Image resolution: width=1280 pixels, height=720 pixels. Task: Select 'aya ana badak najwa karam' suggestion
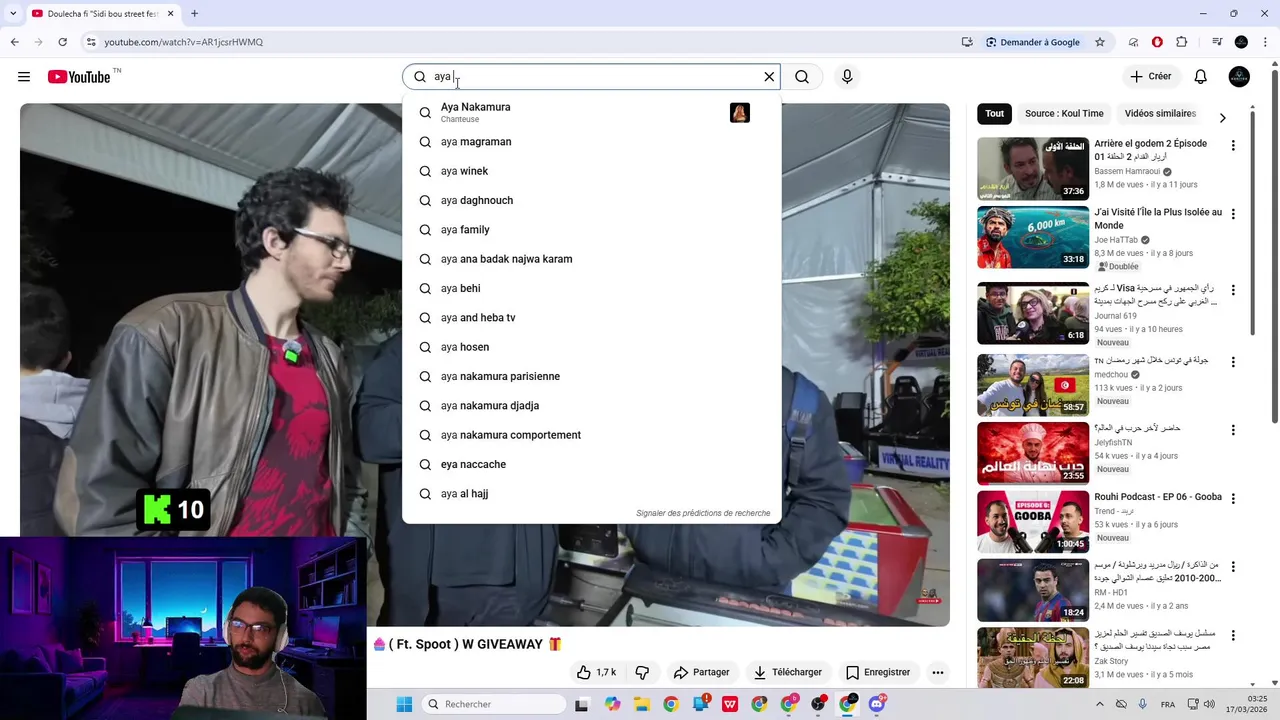592,259
